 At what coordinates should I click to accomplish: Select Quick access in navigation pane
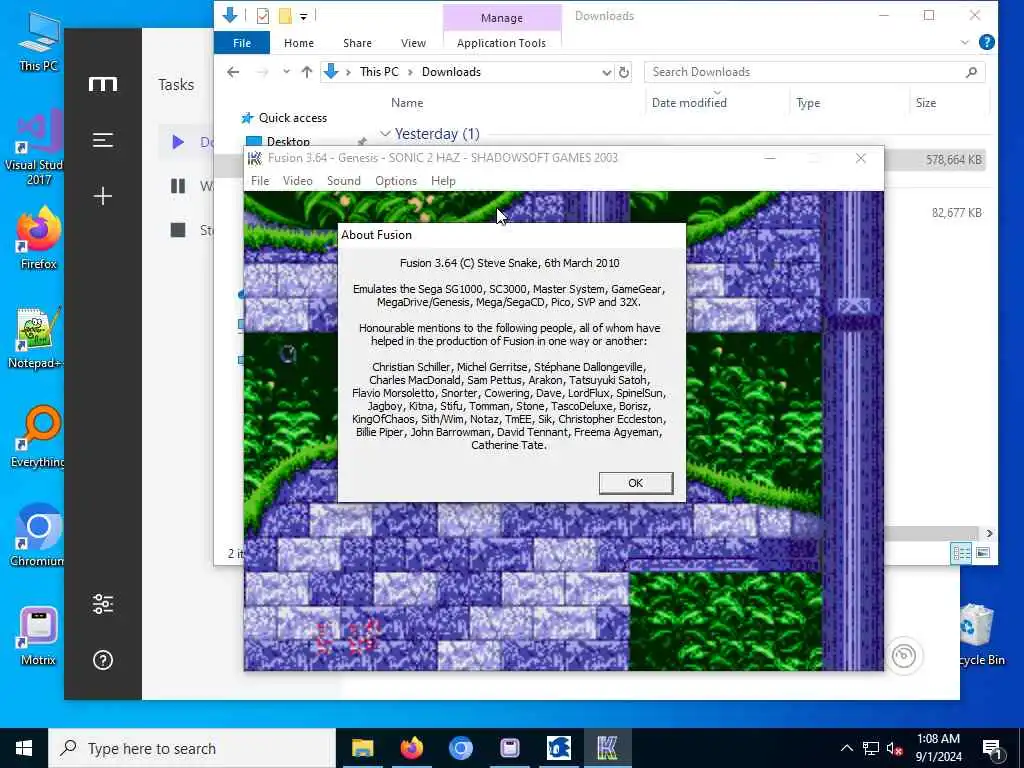293,118
